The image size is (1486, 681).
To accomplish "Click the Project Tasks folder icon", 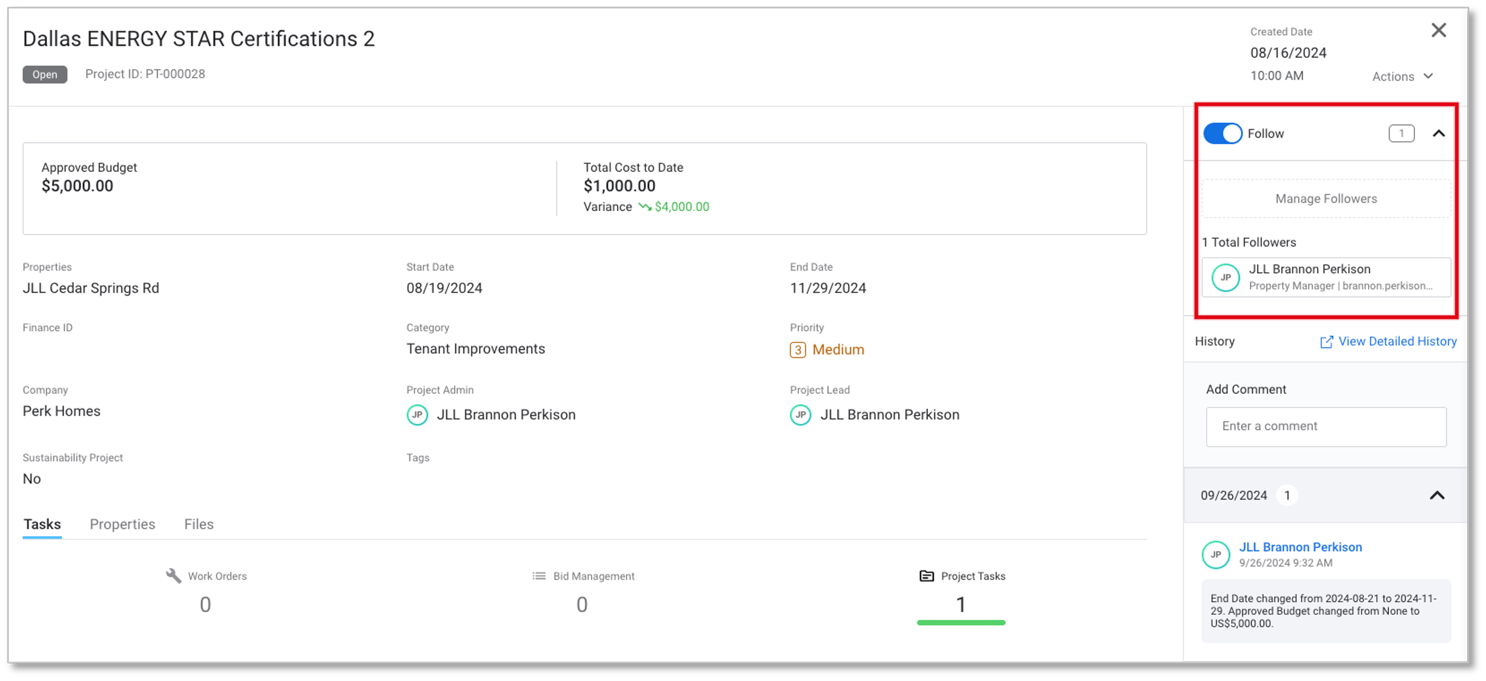I will (926, 576).
